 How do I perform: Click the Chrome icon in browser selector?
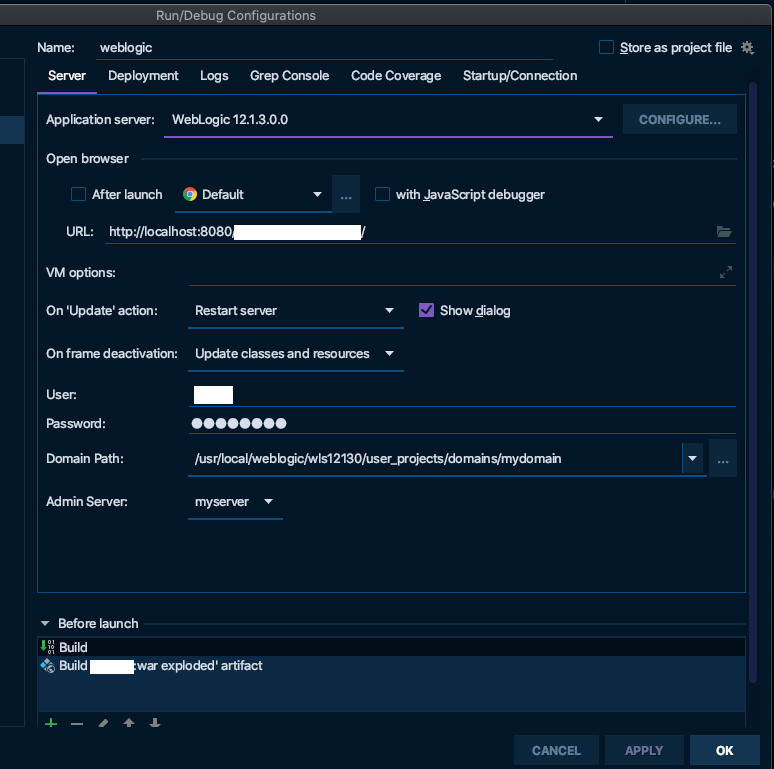click(x=190, y=194)
